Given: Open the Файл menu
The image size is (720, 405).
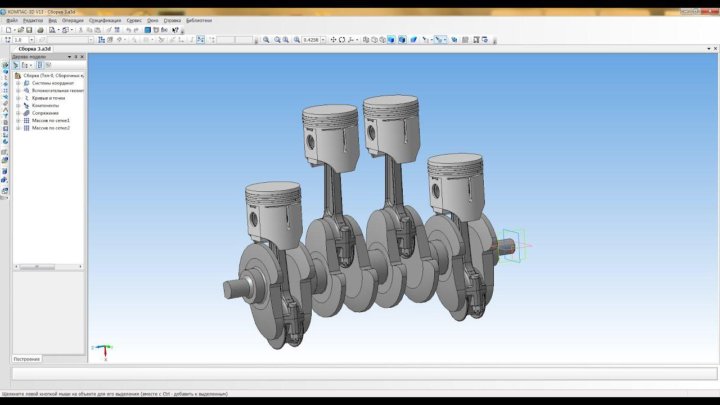Looking at the screenshot, I should pyautogui.click(x=12, y=20).
